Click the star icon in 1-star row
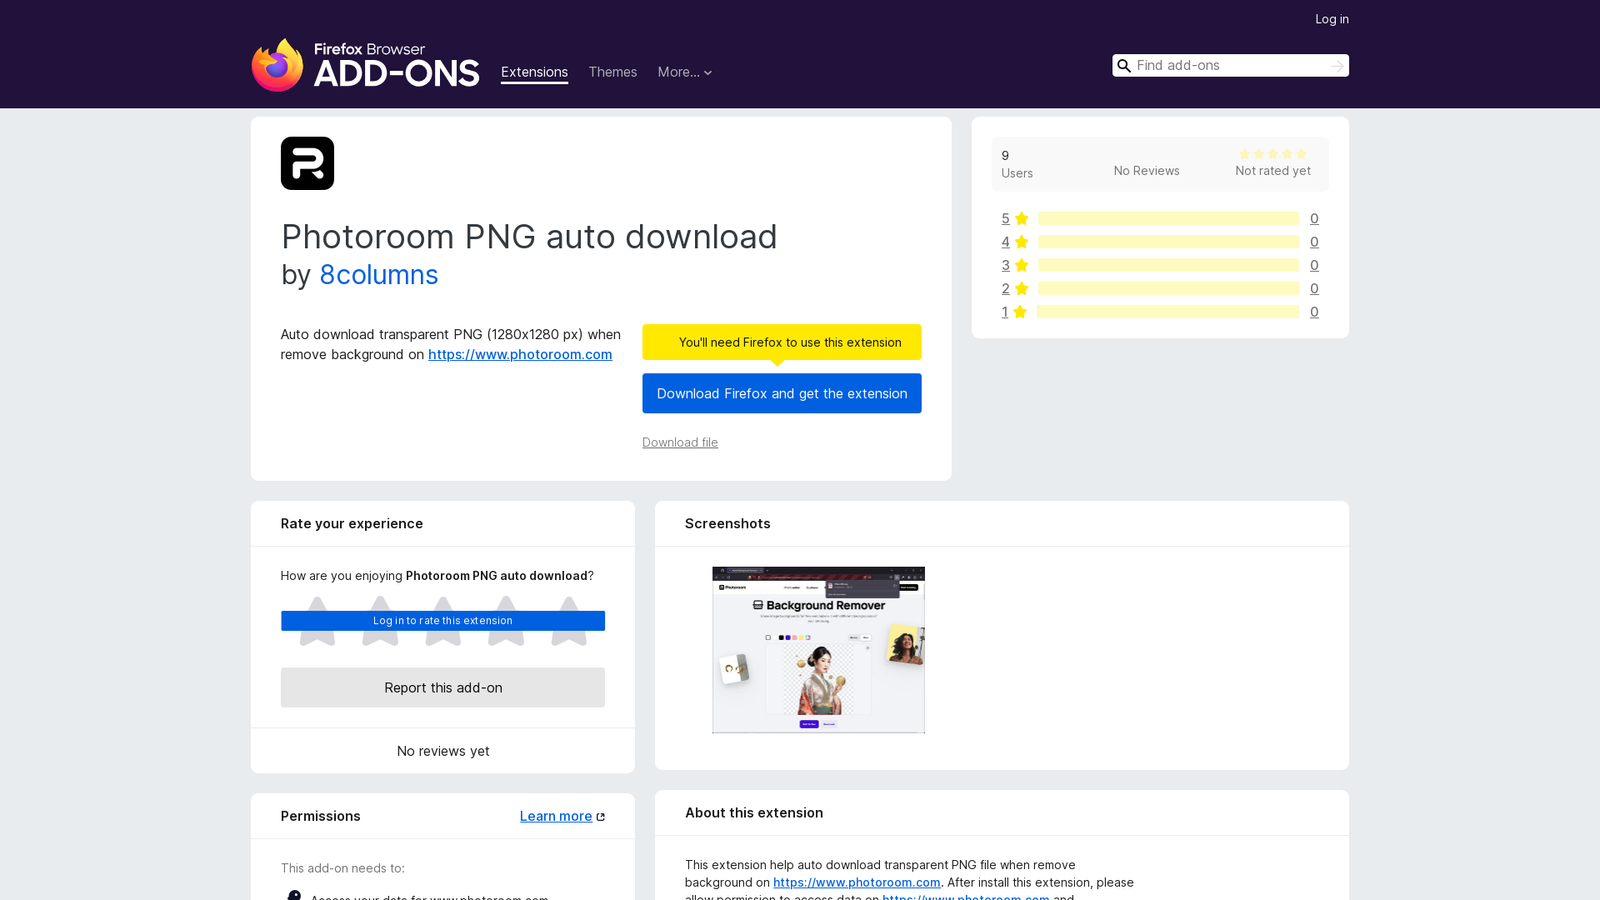 coord(1020,312)
